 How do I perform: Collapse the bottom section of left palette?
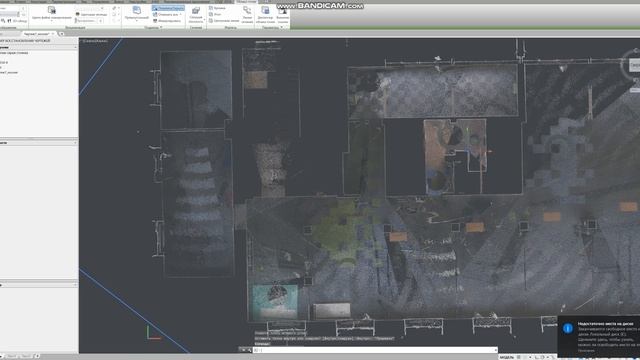pos(75,285)
